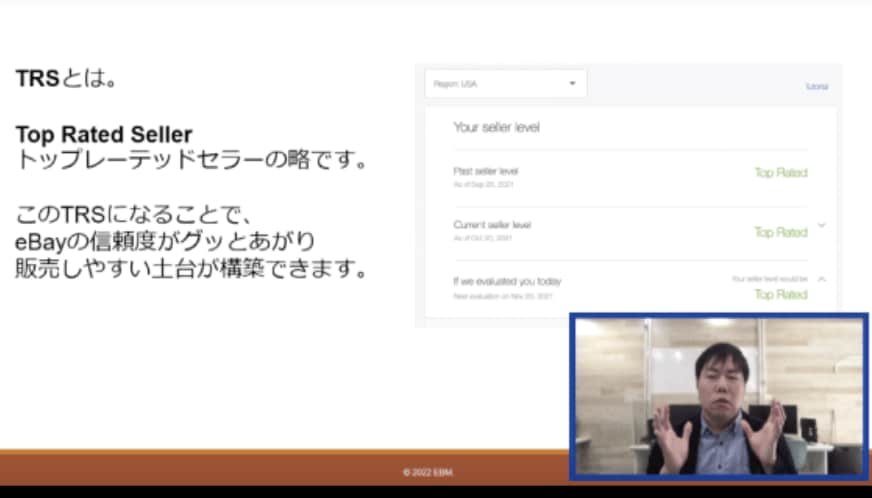
Task: Select the Current seller level row label
Action: pyautogui.click(x=492, y=225)
